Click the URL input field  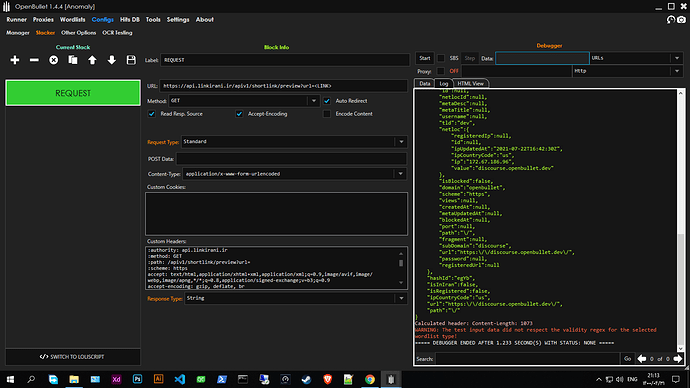pyautogui.click(x=283, y=86)
